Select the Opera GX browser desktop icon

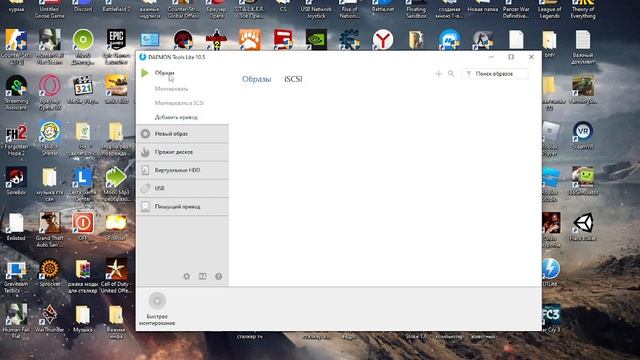point(50,92)
